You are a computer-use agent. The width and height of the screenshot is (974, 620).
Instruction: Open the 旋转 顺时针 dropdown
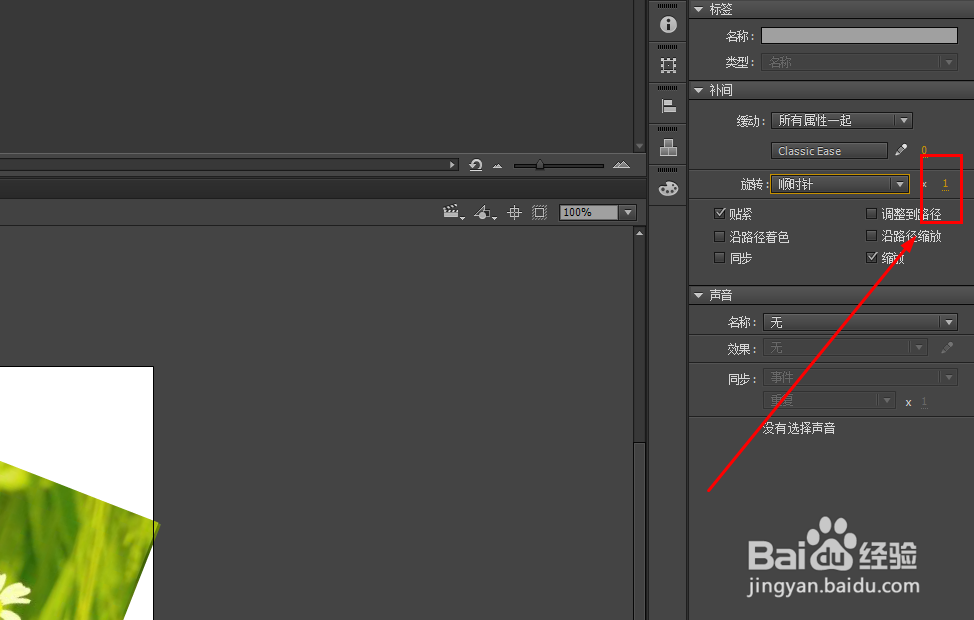pos(840,184)
